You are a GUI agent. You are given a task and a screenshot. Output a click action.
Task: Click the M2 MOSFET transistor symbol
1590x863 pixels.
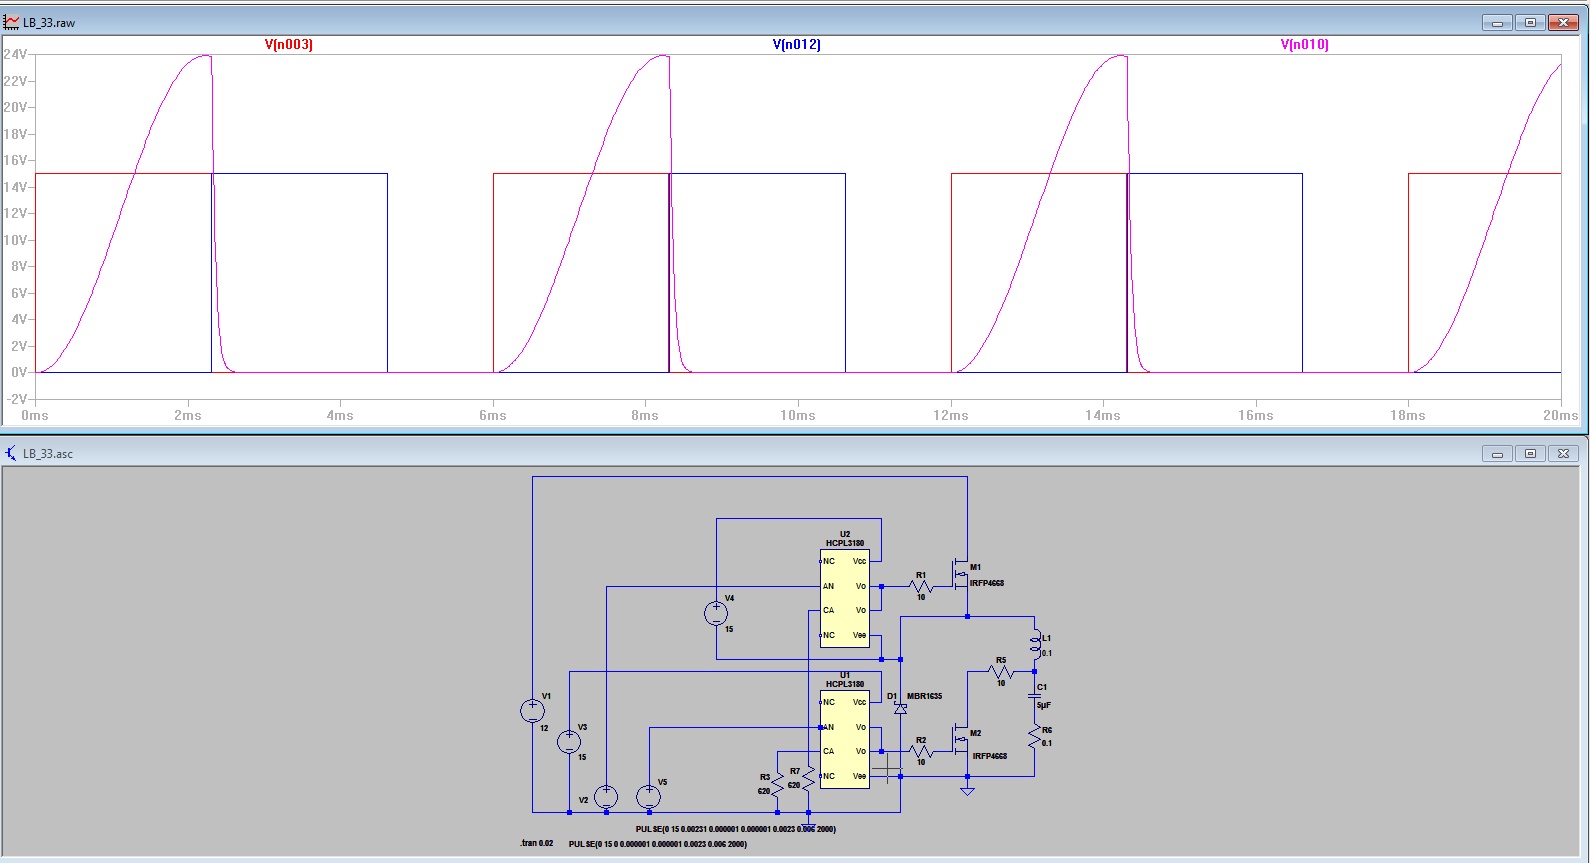pos(962,740)
